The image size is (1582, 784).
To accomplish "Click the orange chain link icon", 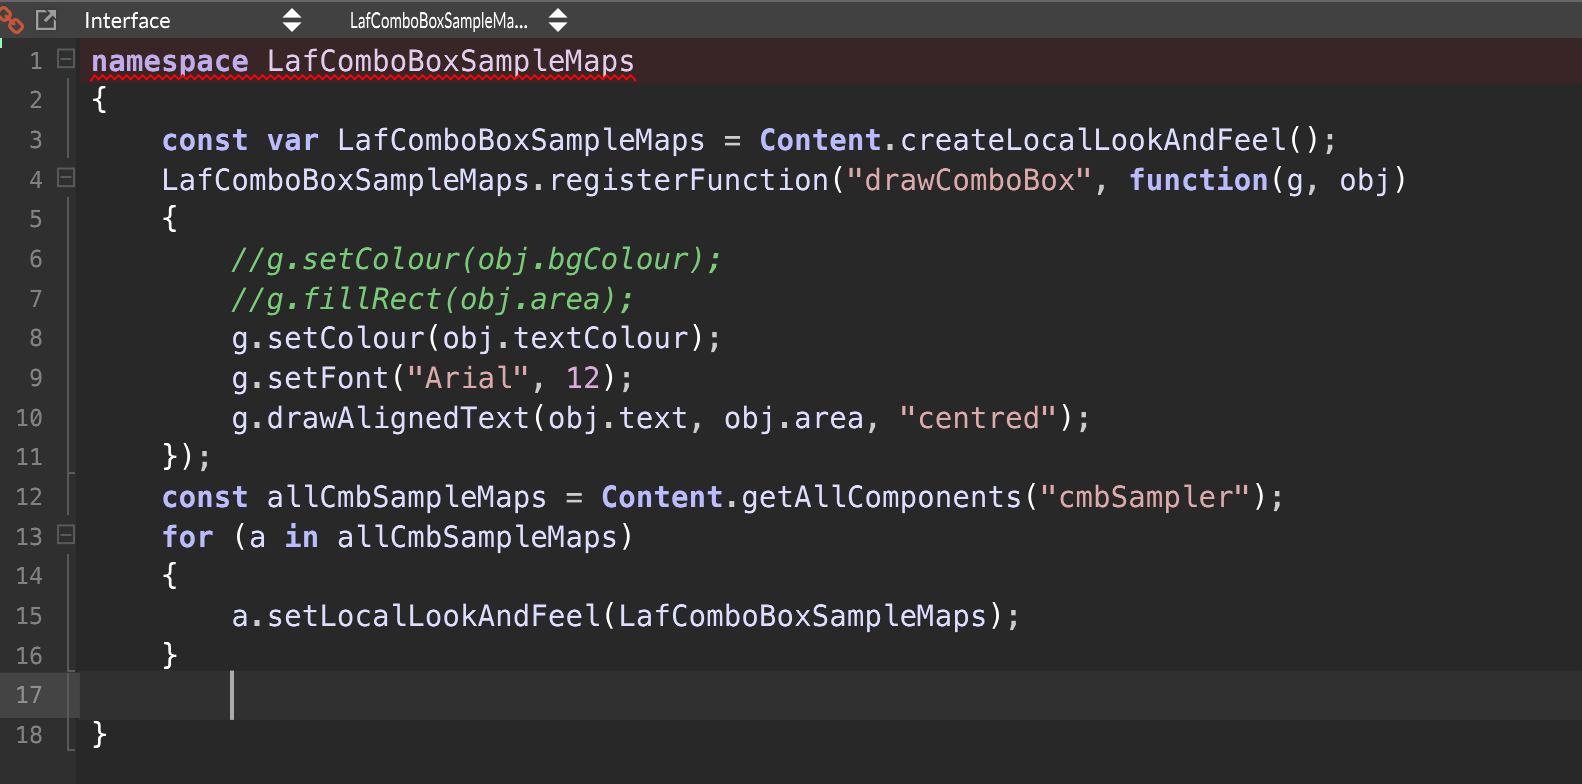I will pos(11,19).
